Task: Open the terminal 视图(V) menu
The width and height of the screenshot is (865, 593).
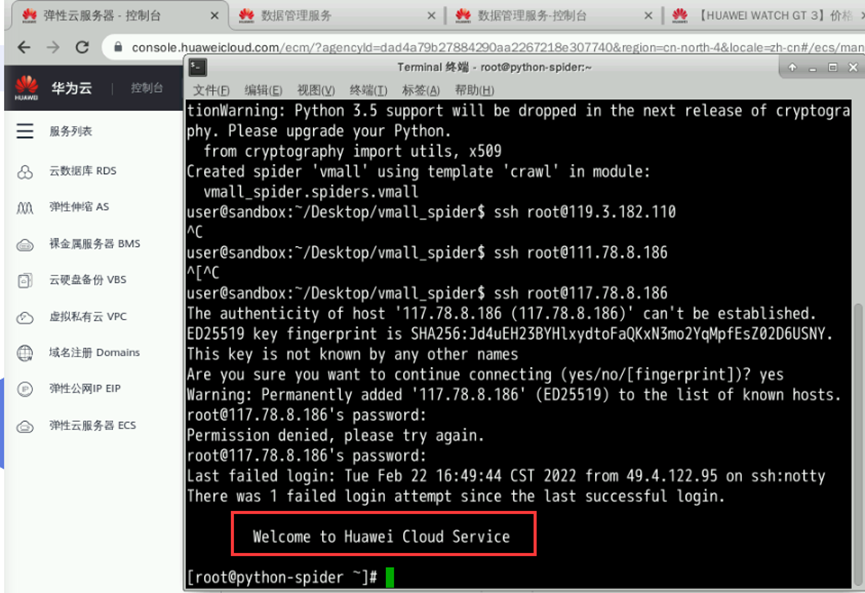Action: (316, 90)
